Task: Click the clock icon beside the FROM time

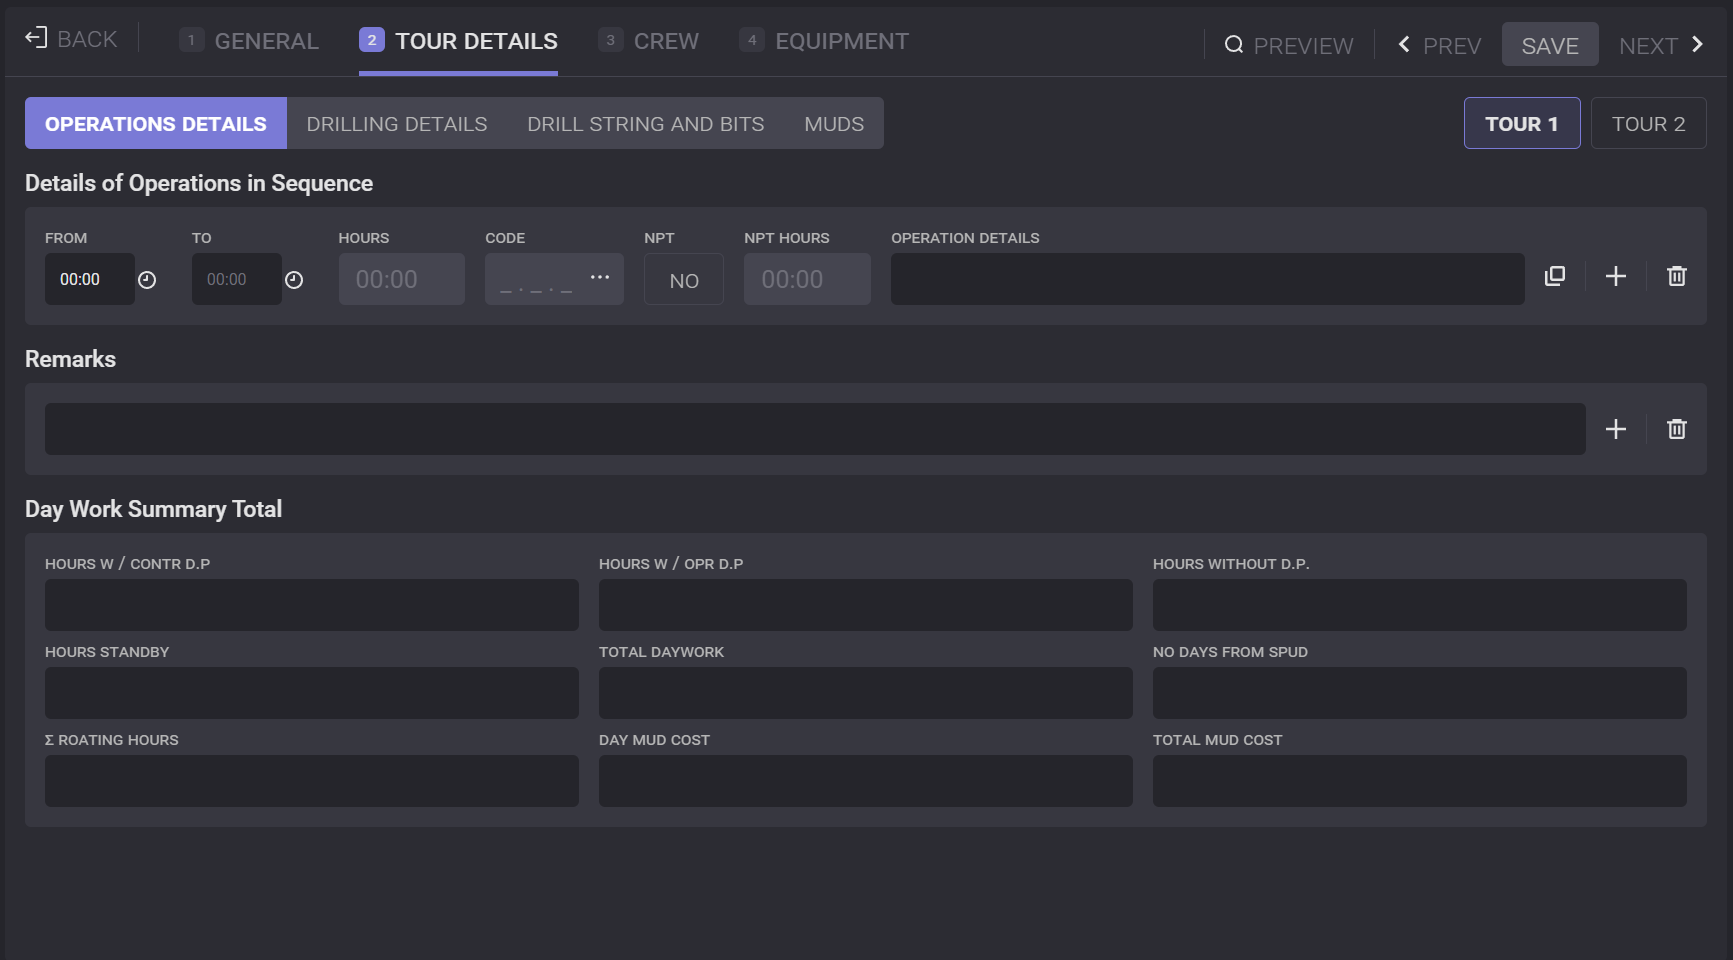Action: [x=147, y=280]
